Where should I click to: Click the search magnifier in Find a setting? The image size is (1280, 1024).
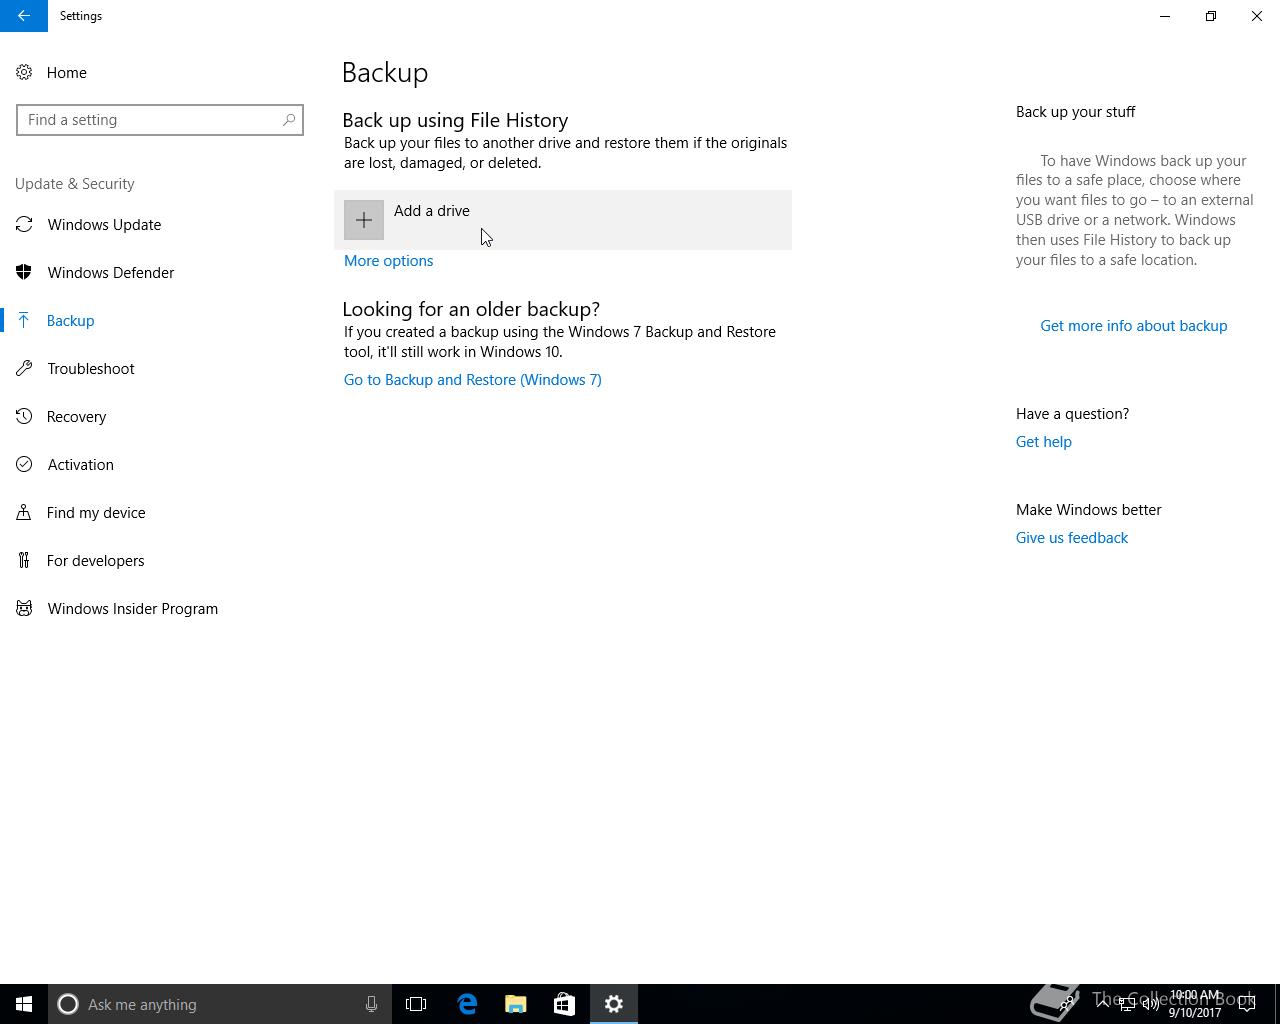click(289, 120)
